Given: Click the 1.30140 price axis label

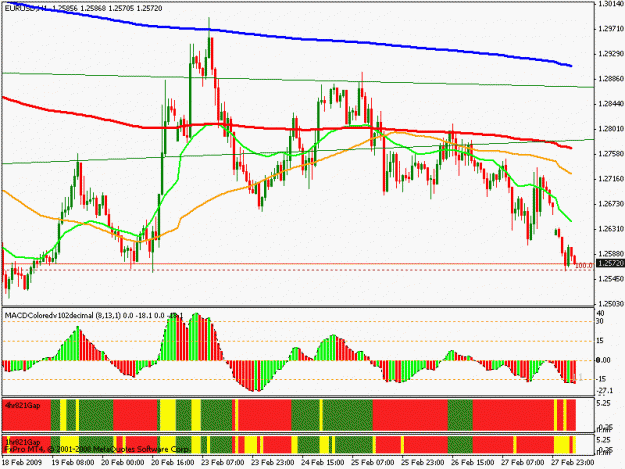Looking at the screenshot, I should (x=610, y=4).
